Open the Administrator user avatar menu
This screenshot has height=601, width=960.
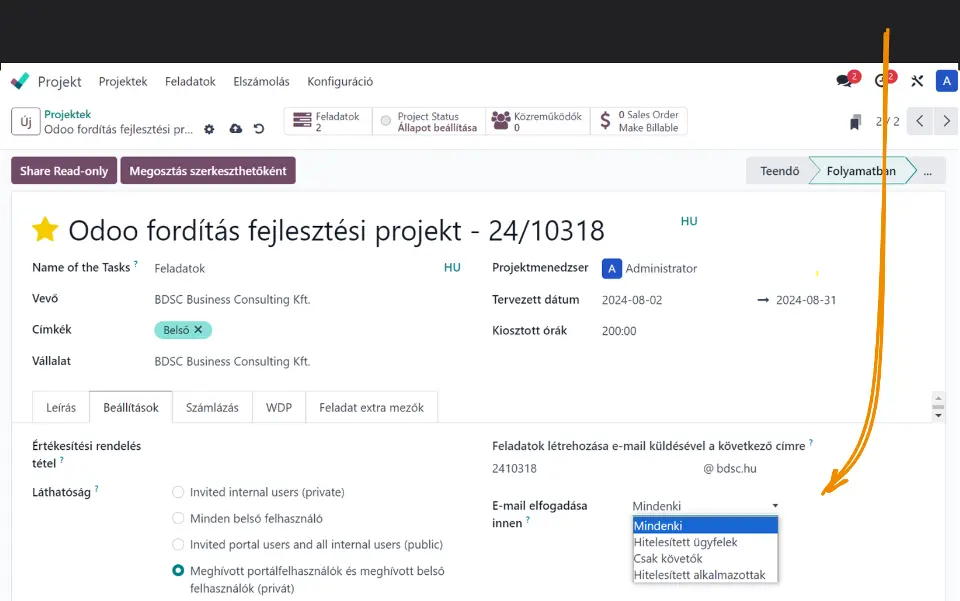[x=946, y=81]
